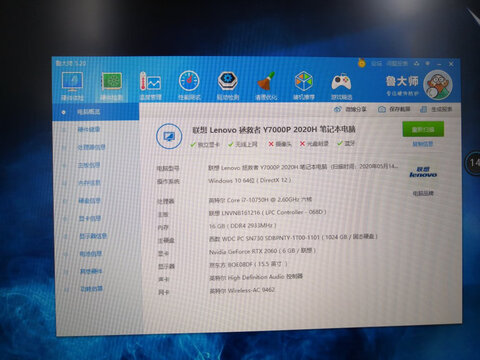Click the 光盘刻录 cross status

[x=314, y=144]
